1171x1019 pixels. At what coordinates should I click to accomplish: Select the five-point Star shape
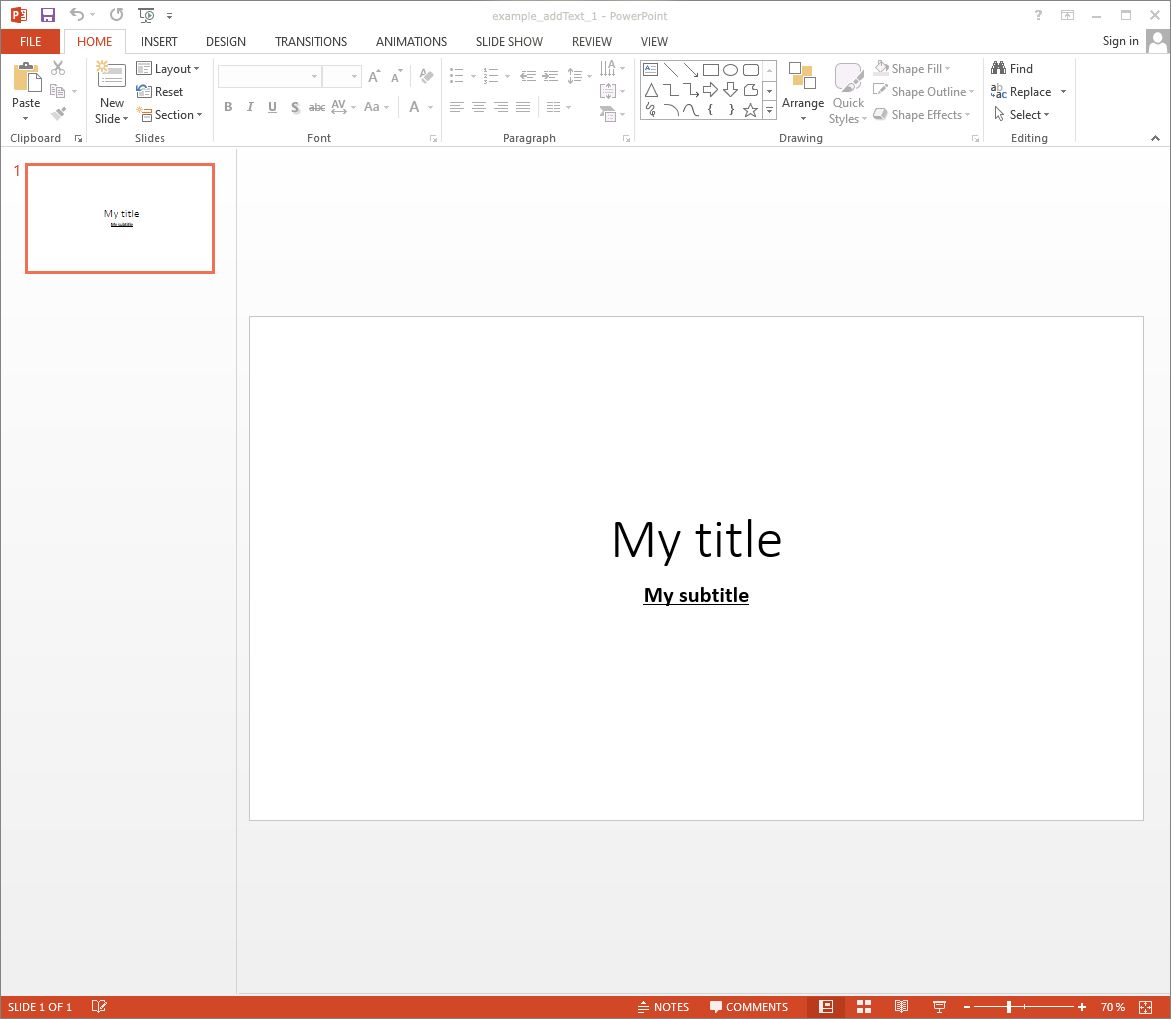[x=751, y=111]
